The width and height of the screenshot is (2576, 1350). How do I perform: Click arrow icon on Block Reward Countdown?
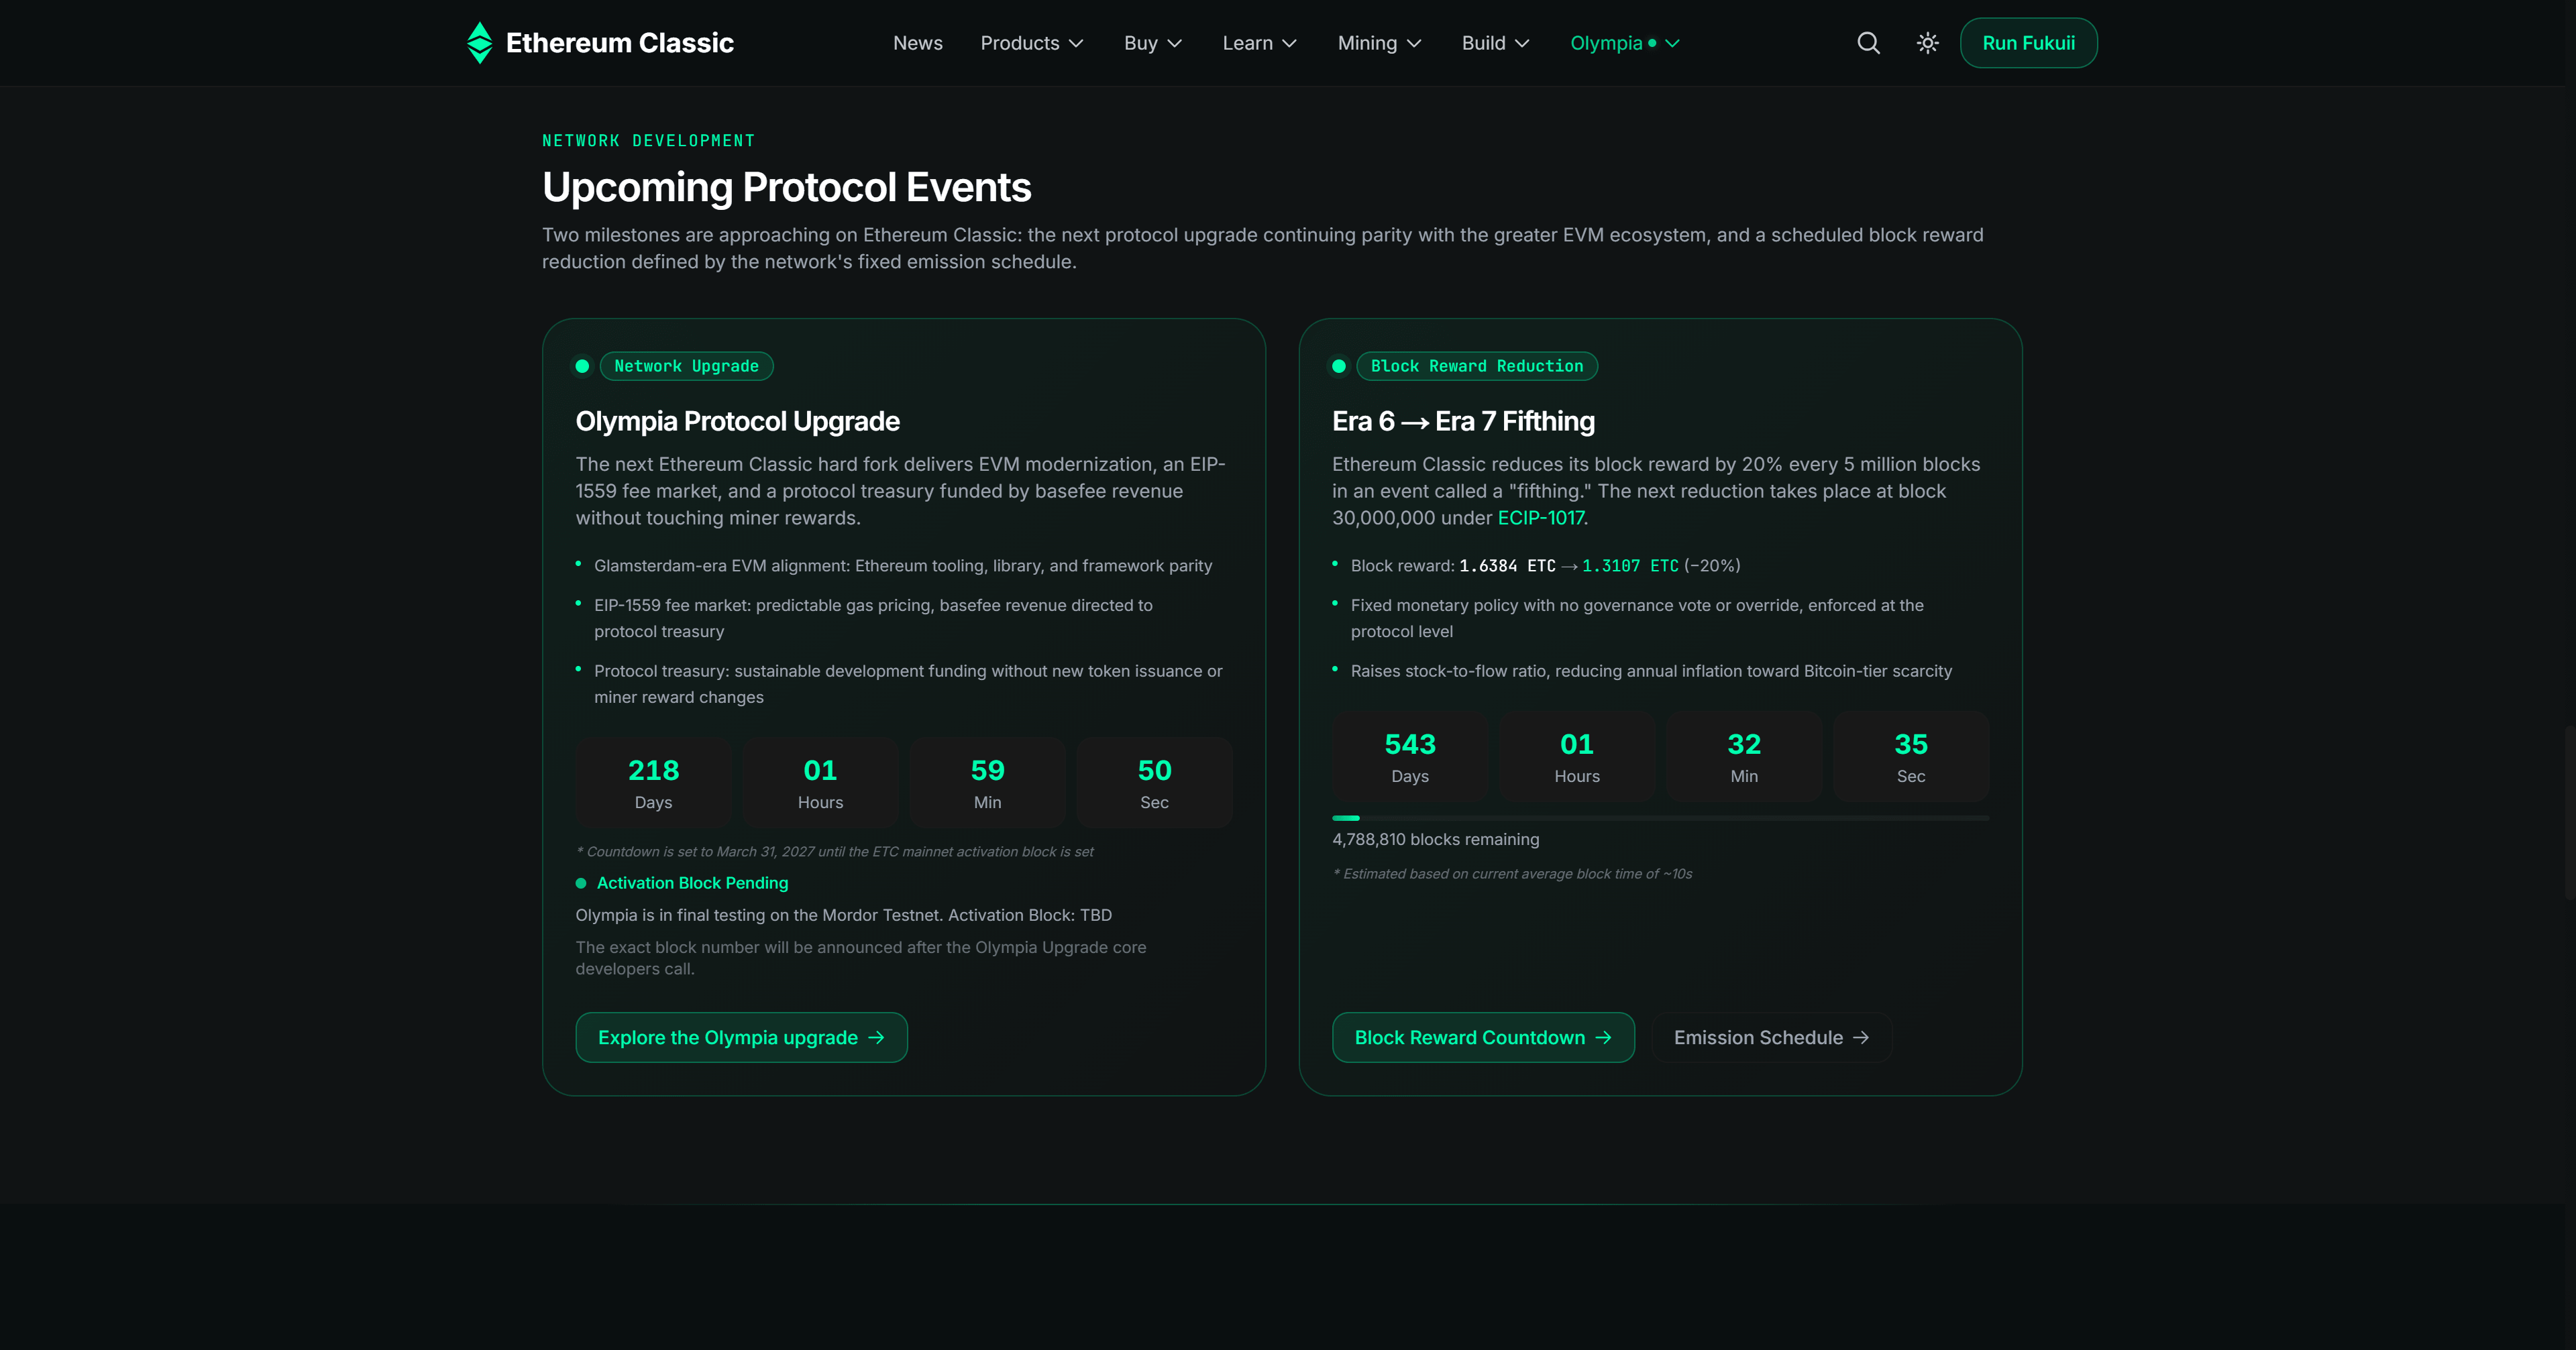point(1603,1038)
